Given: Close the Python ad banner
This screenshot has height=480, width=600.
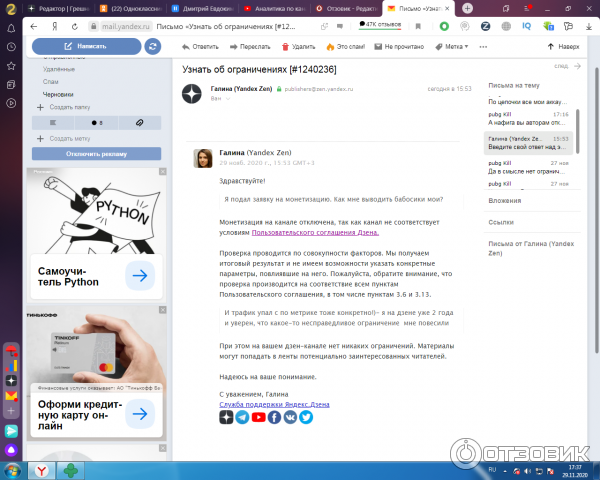Looking at the screenshot, I should (x=163, y=171).
